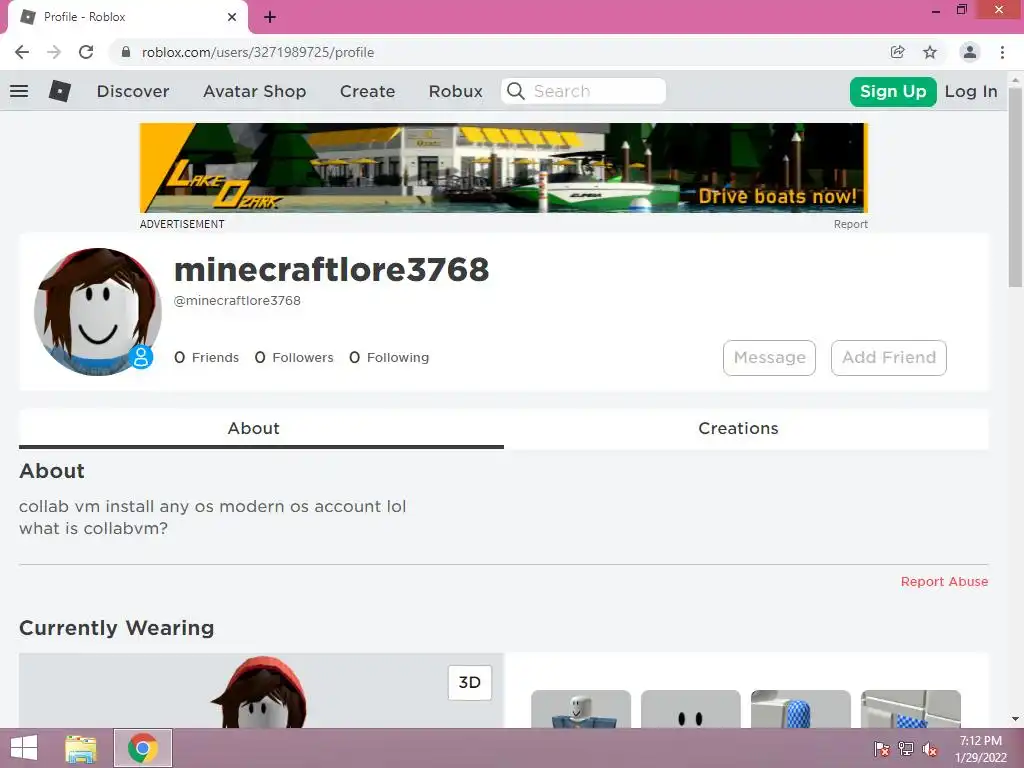Launch File Explorer from the taskbar
1024x768 pixels.
pyautogui.click(x=81, y=748)
